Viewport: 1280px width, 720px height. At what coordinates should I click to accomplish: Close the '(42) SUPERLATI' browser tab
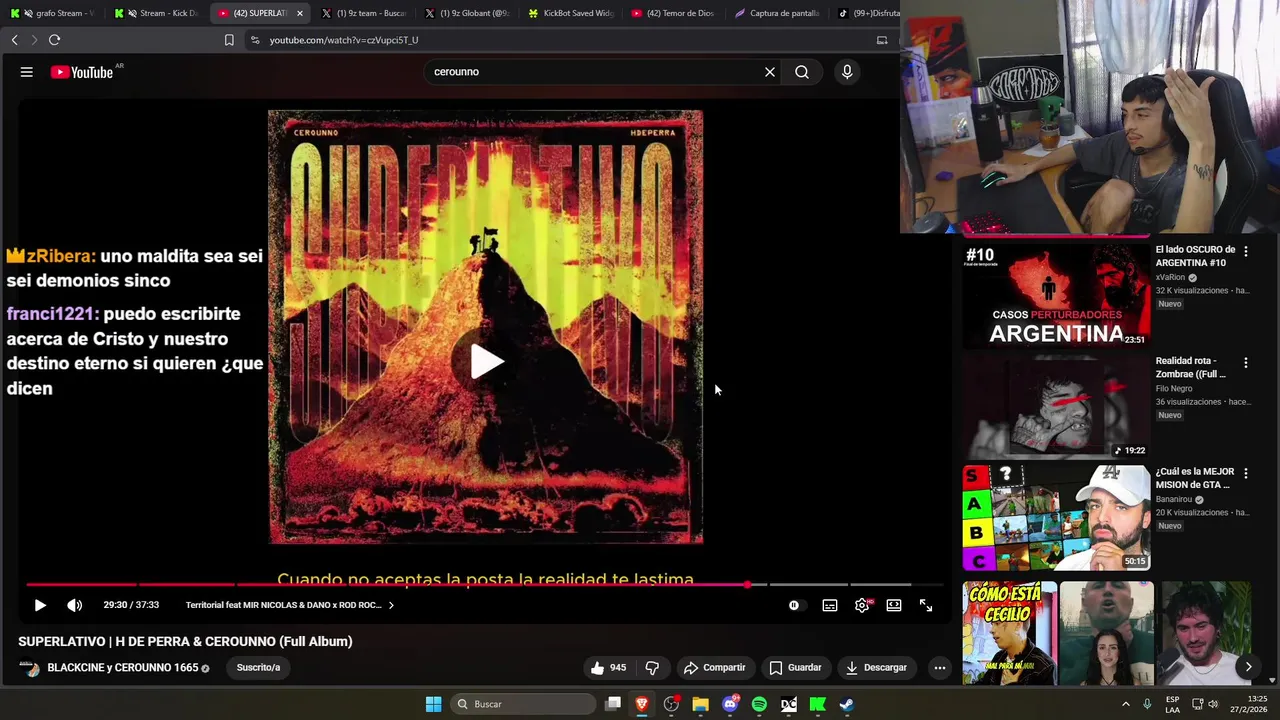coord(300,13)
